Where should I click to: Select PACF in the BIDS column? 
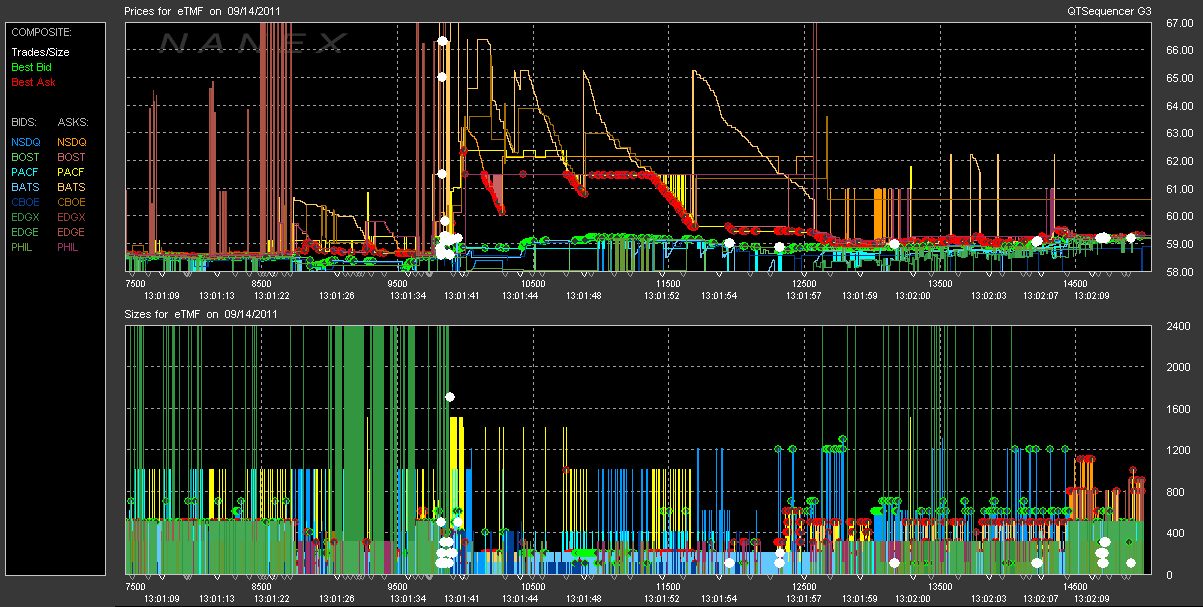point(25,172)
